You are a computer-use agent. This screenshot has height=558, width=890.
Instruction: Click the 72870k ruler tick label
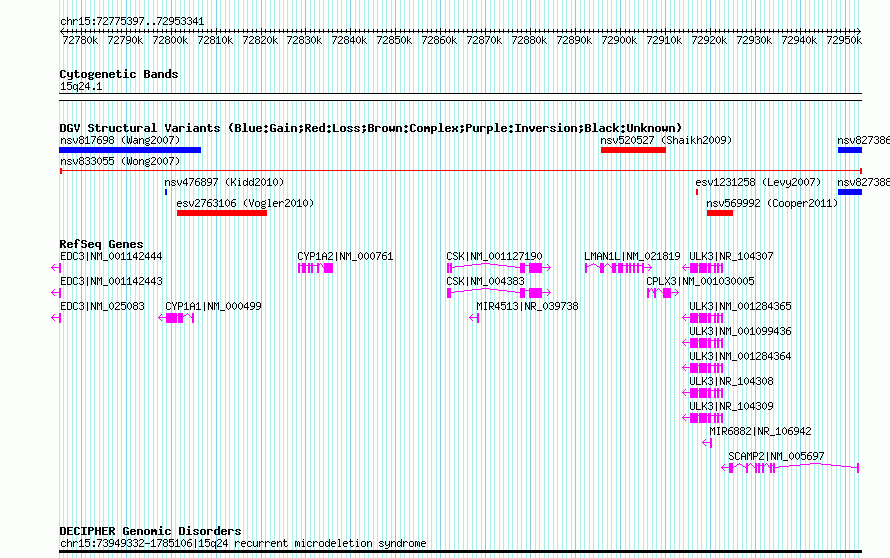pyautogui.click(x=484, y=40)
